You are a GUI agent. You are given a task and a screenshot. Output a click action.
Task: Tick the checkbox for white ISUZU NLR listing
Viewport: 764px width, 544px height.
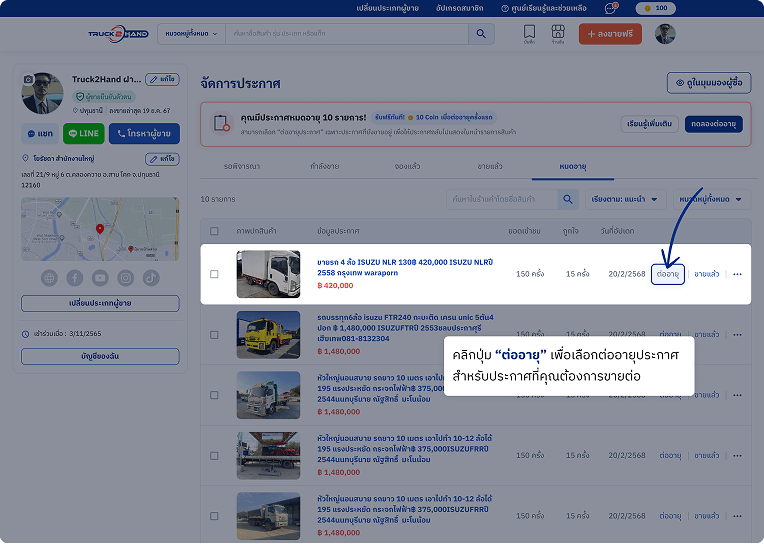214,274
